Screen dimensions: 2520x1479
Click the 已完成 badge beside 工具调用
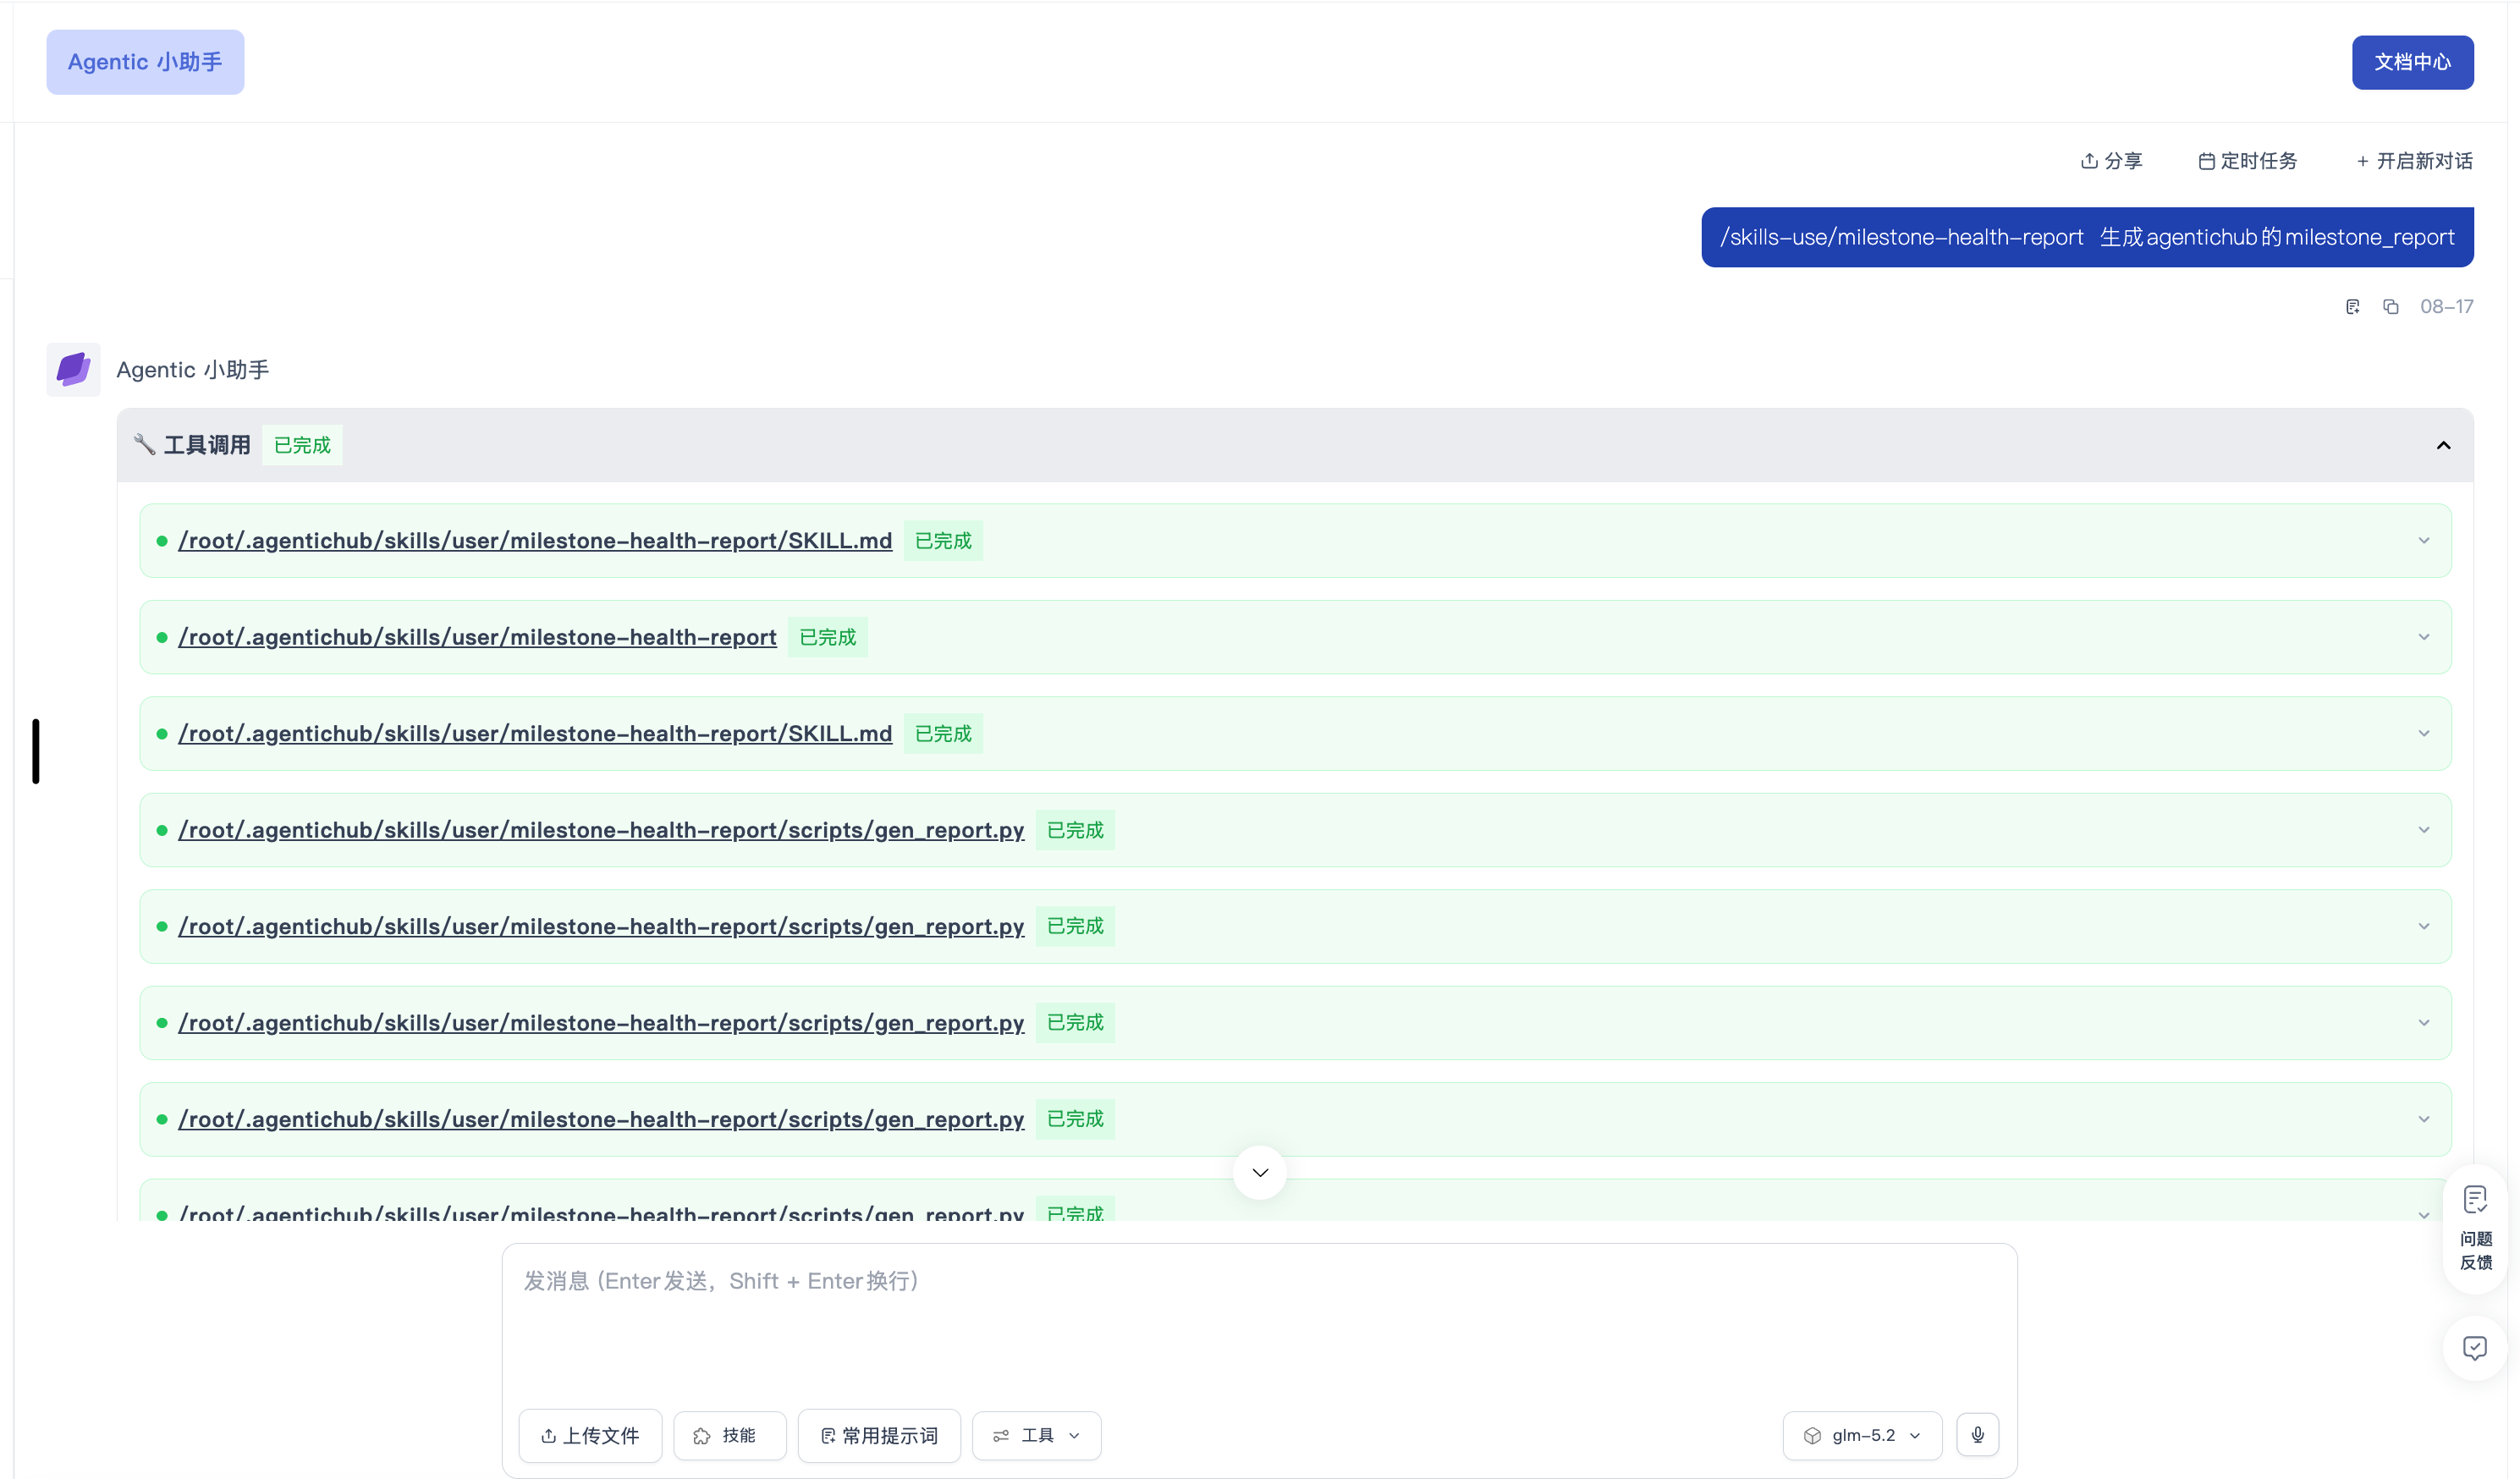[302, 445]
